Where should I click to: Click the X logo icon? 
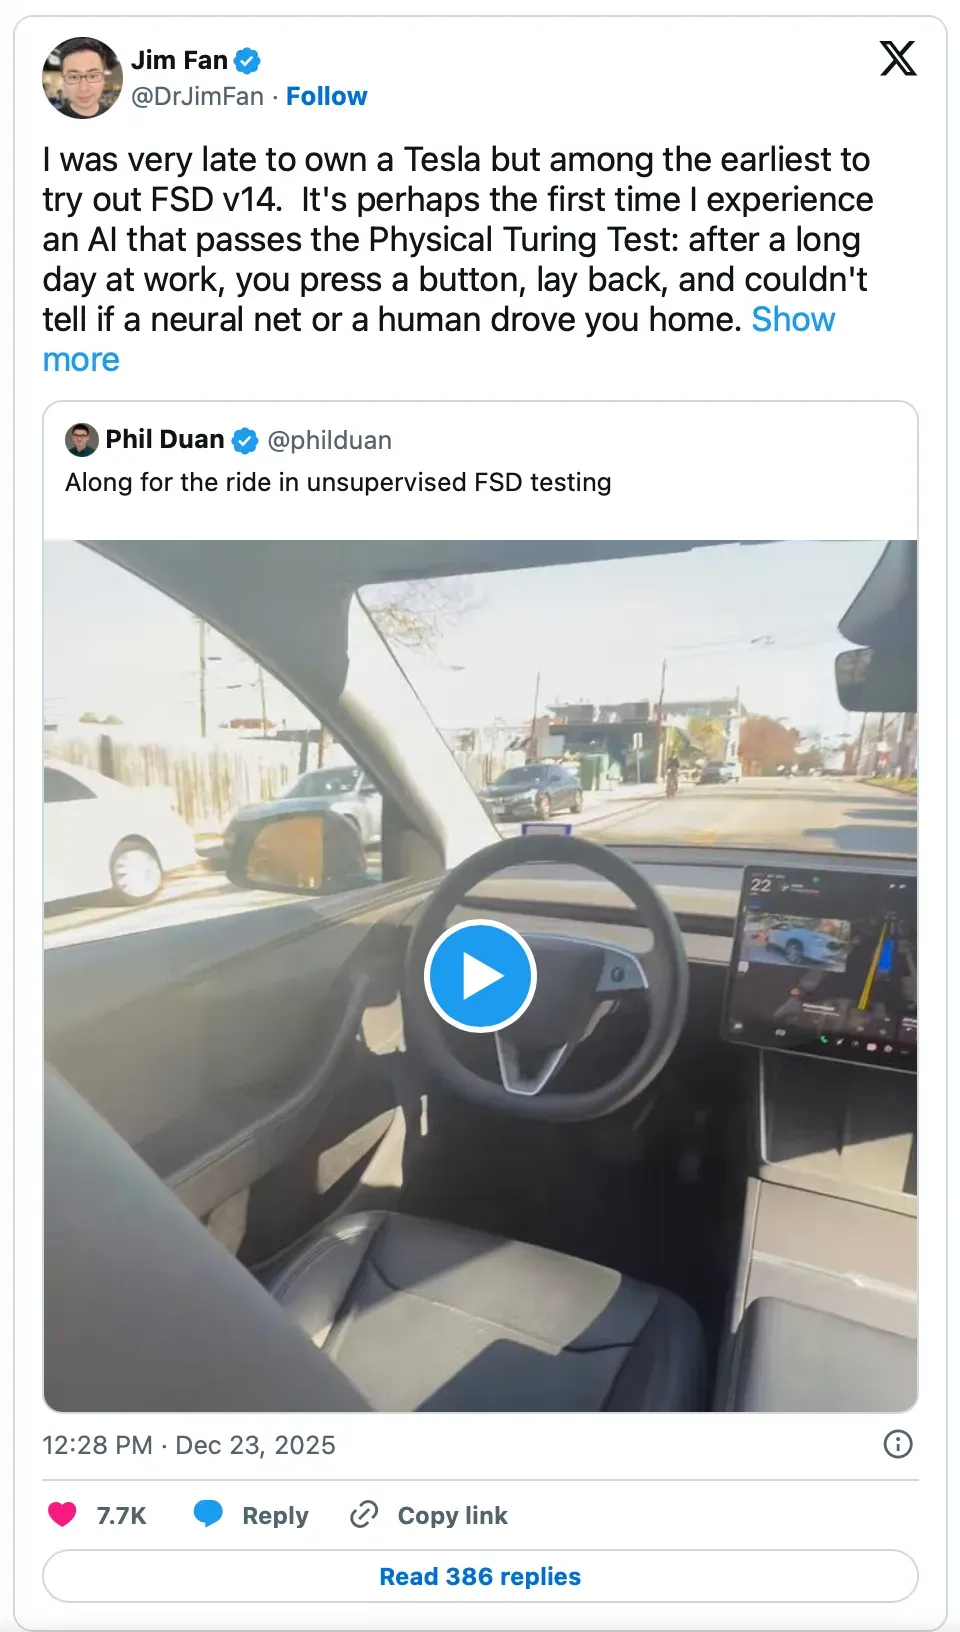(x=897, y=58)
